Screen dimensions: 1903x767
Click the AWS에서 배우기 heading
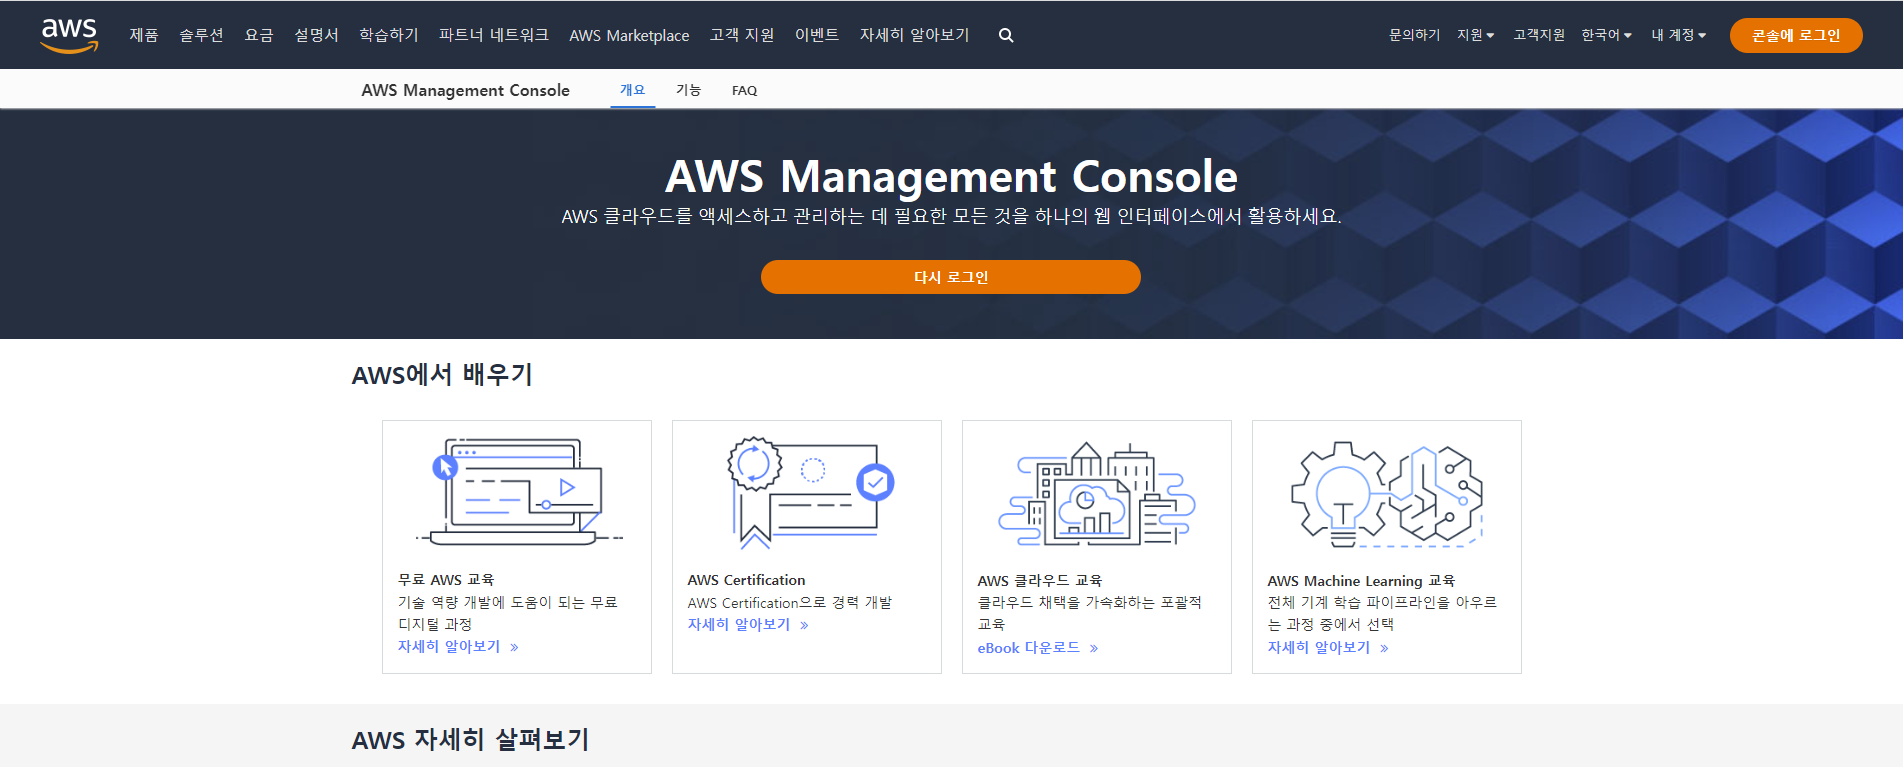coord(442,375)
